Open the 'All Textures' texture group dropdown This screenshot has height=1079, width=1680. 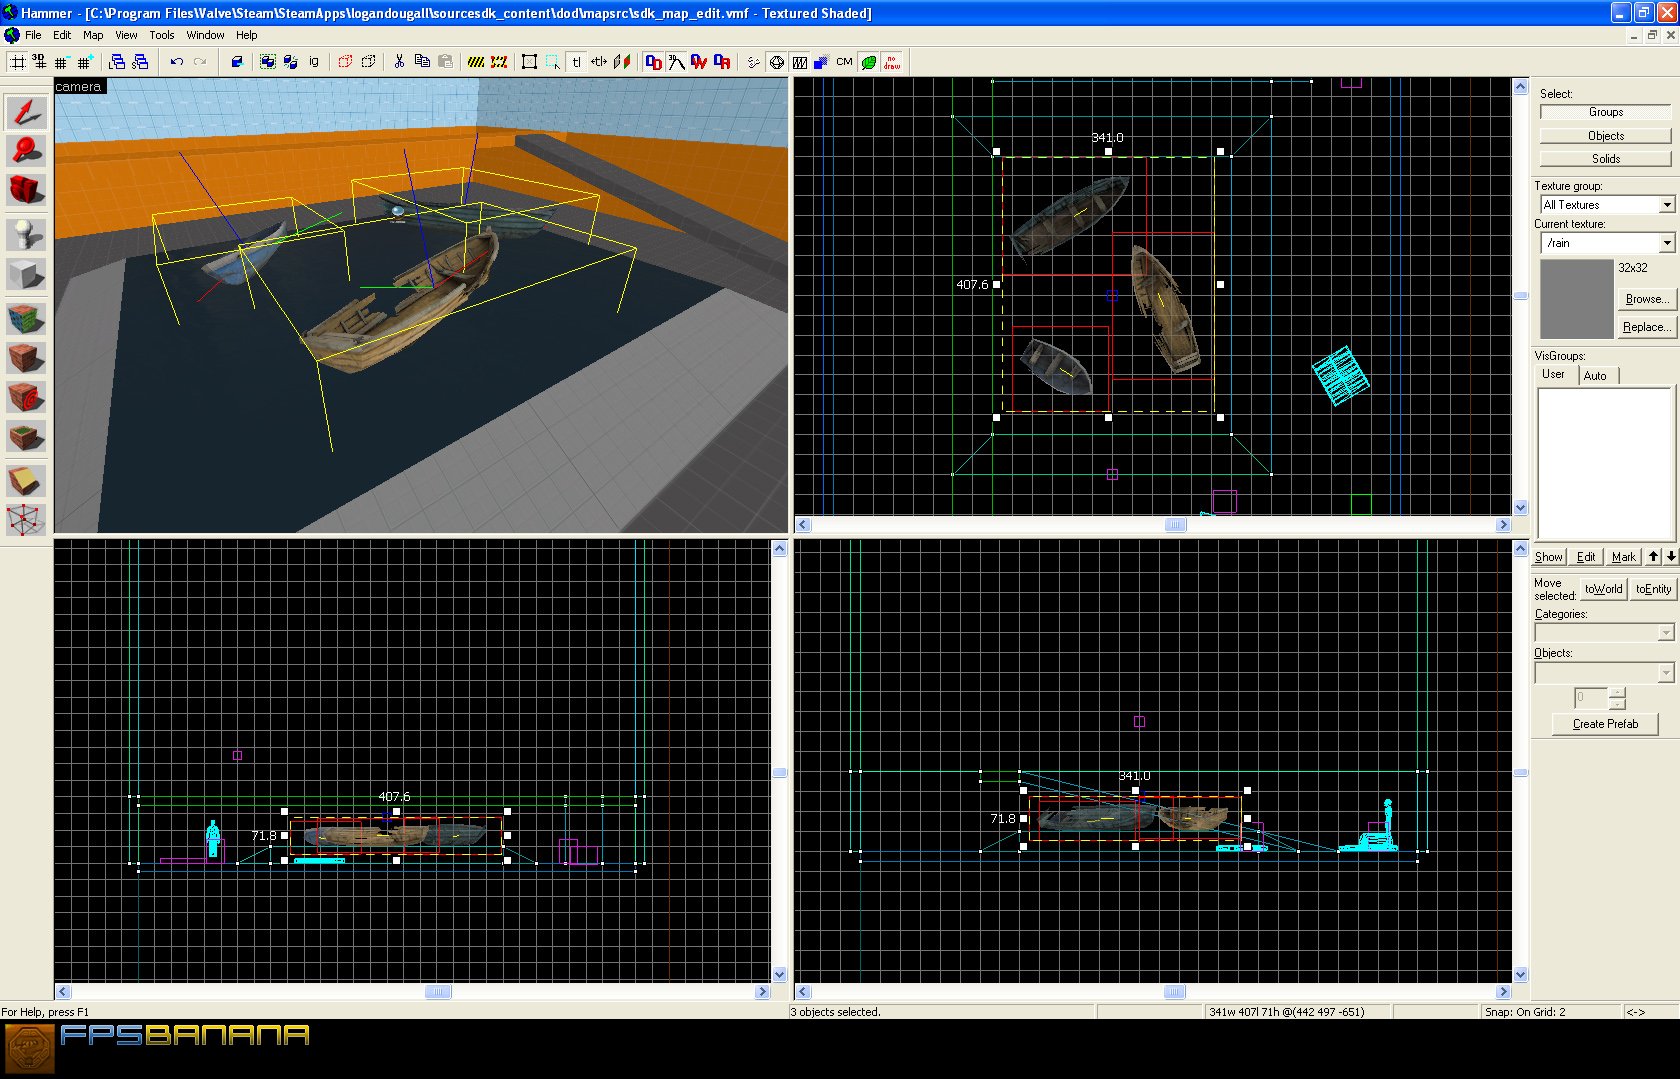click(x=1666, y=204)
